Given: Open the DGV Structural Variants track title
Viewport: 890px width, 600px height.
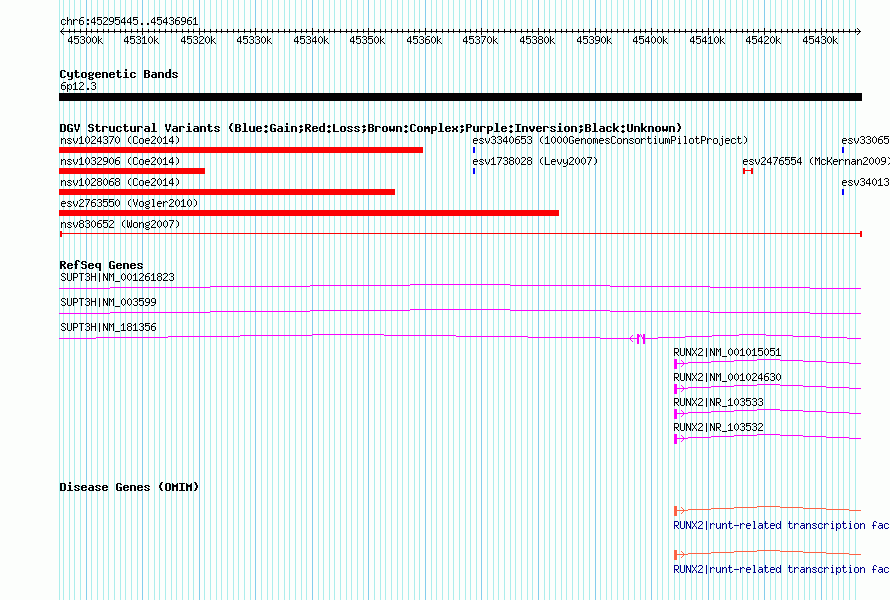Looking at the screenshot, I should point(370,128).
